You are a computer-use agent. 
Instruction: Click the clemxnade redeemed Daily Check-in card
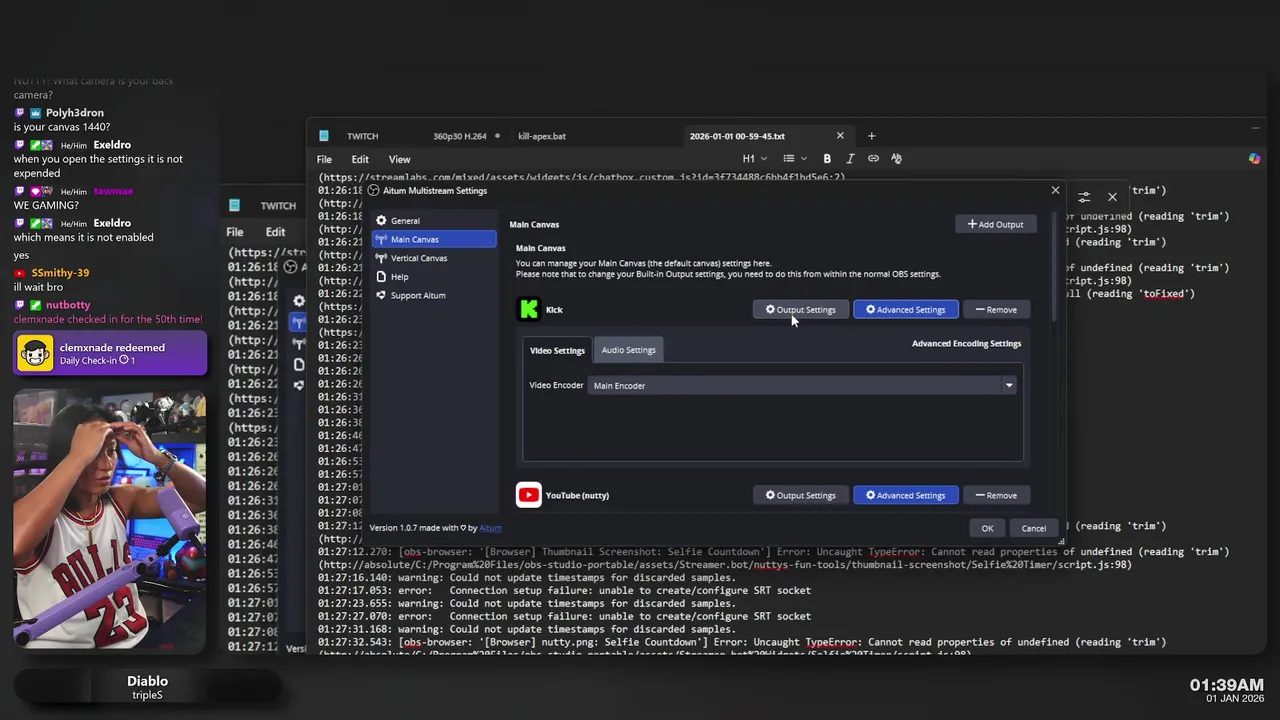click(x=110, y=353)
